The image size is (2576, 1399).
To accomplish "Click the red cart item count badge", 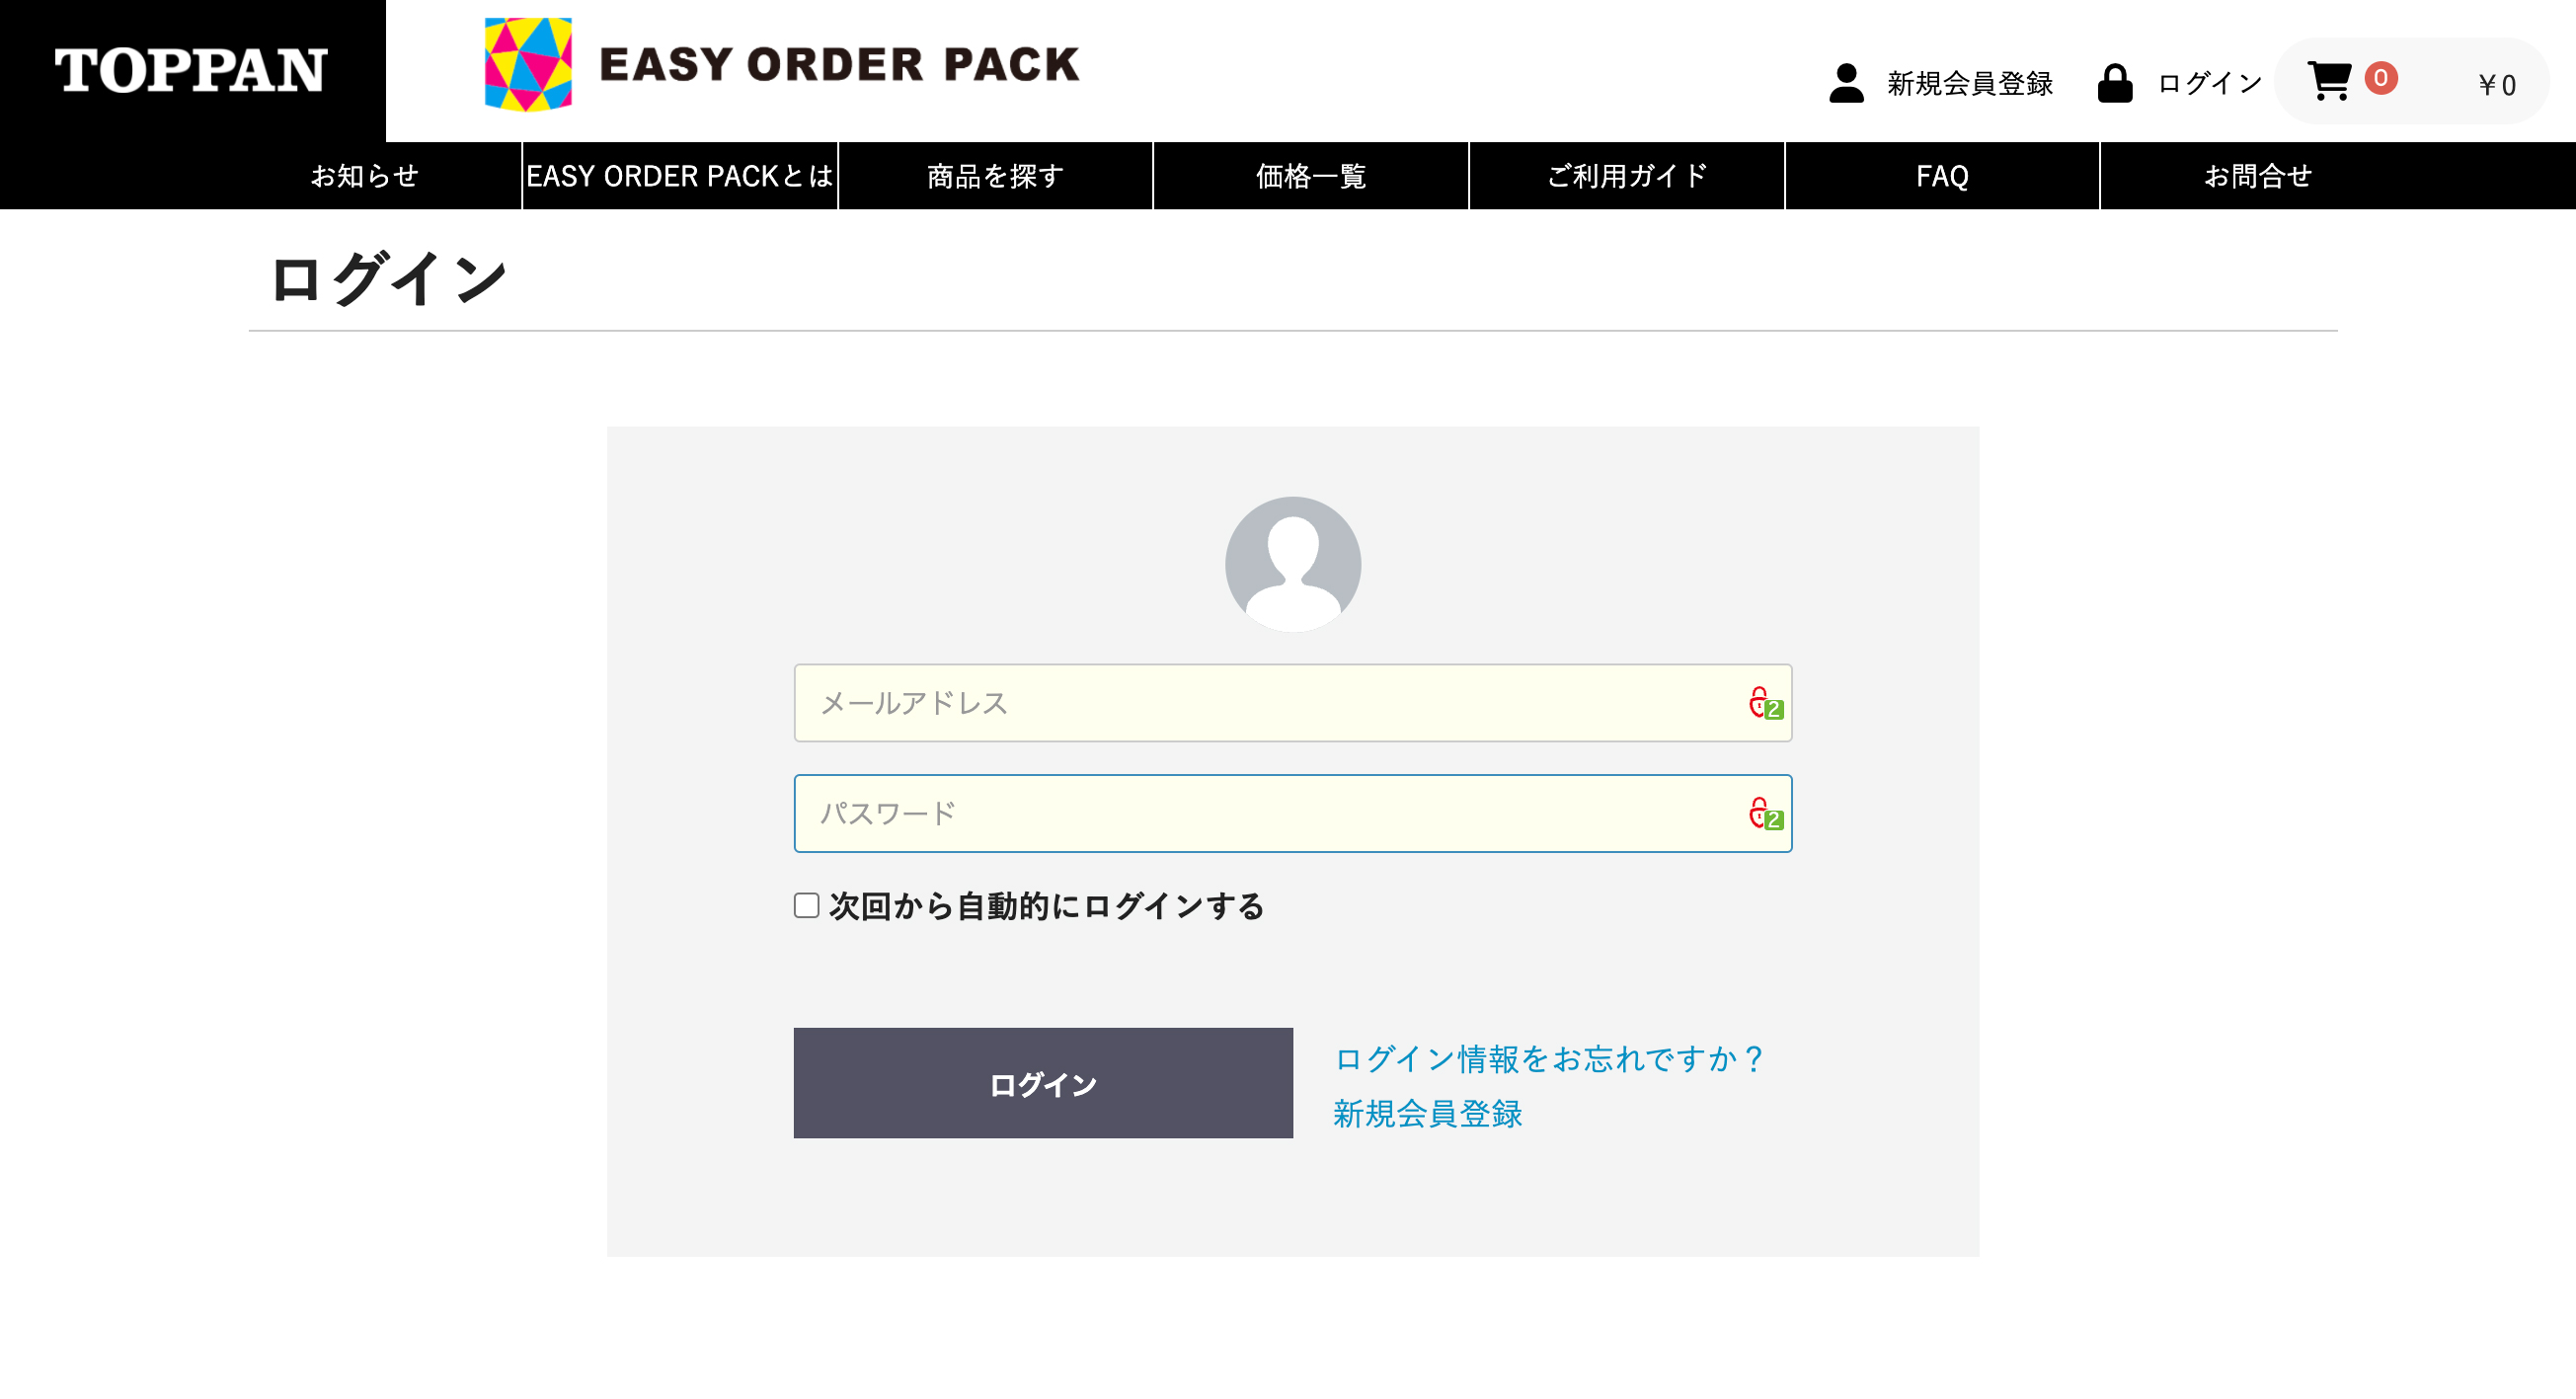I will (x=2380, y=78).
